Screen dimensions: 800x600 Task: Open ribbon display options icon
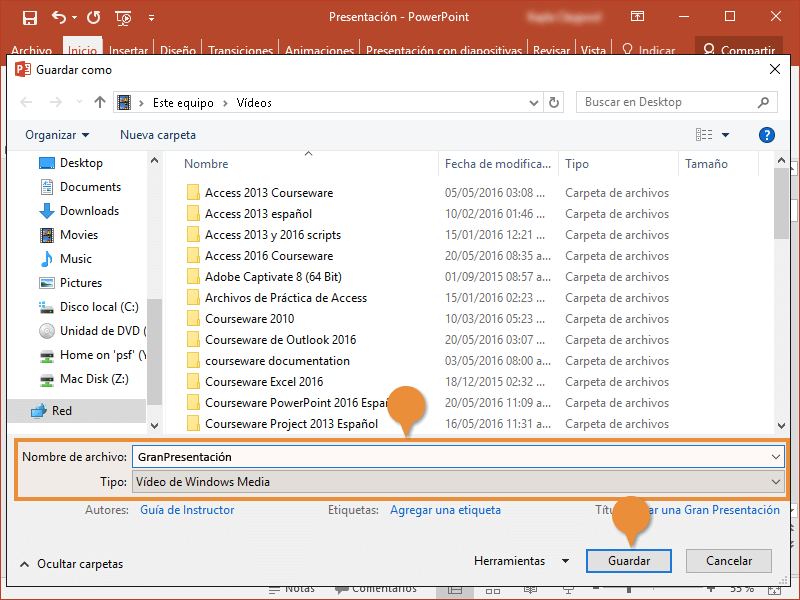(637, 16)
